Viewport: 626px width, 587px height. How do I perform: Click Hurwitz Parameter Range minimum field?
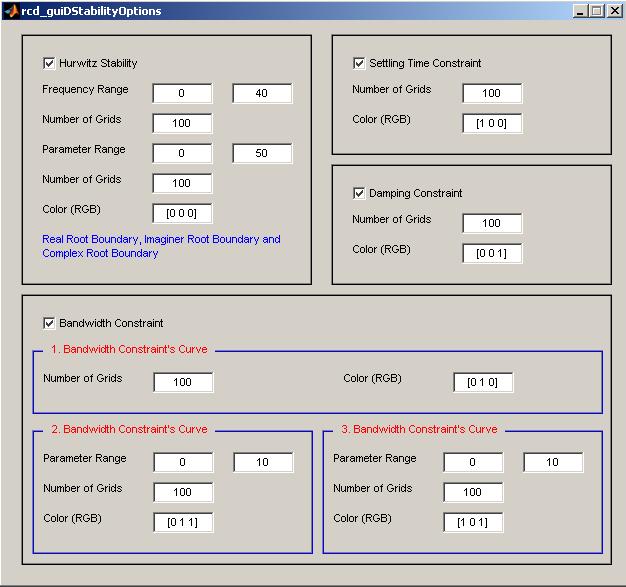[182, 153]
